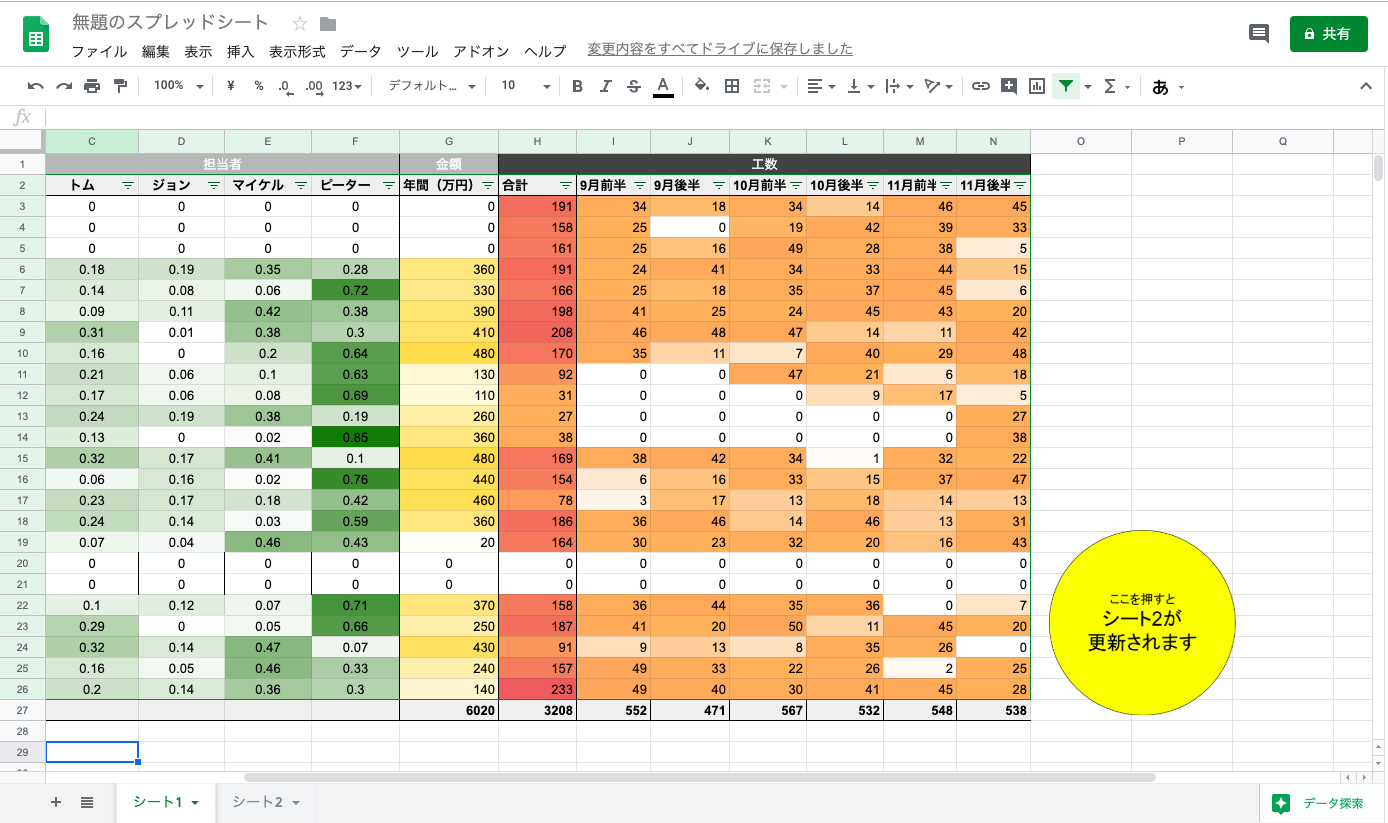
Task: Open the ファイル menu
Action: point(99,51)
